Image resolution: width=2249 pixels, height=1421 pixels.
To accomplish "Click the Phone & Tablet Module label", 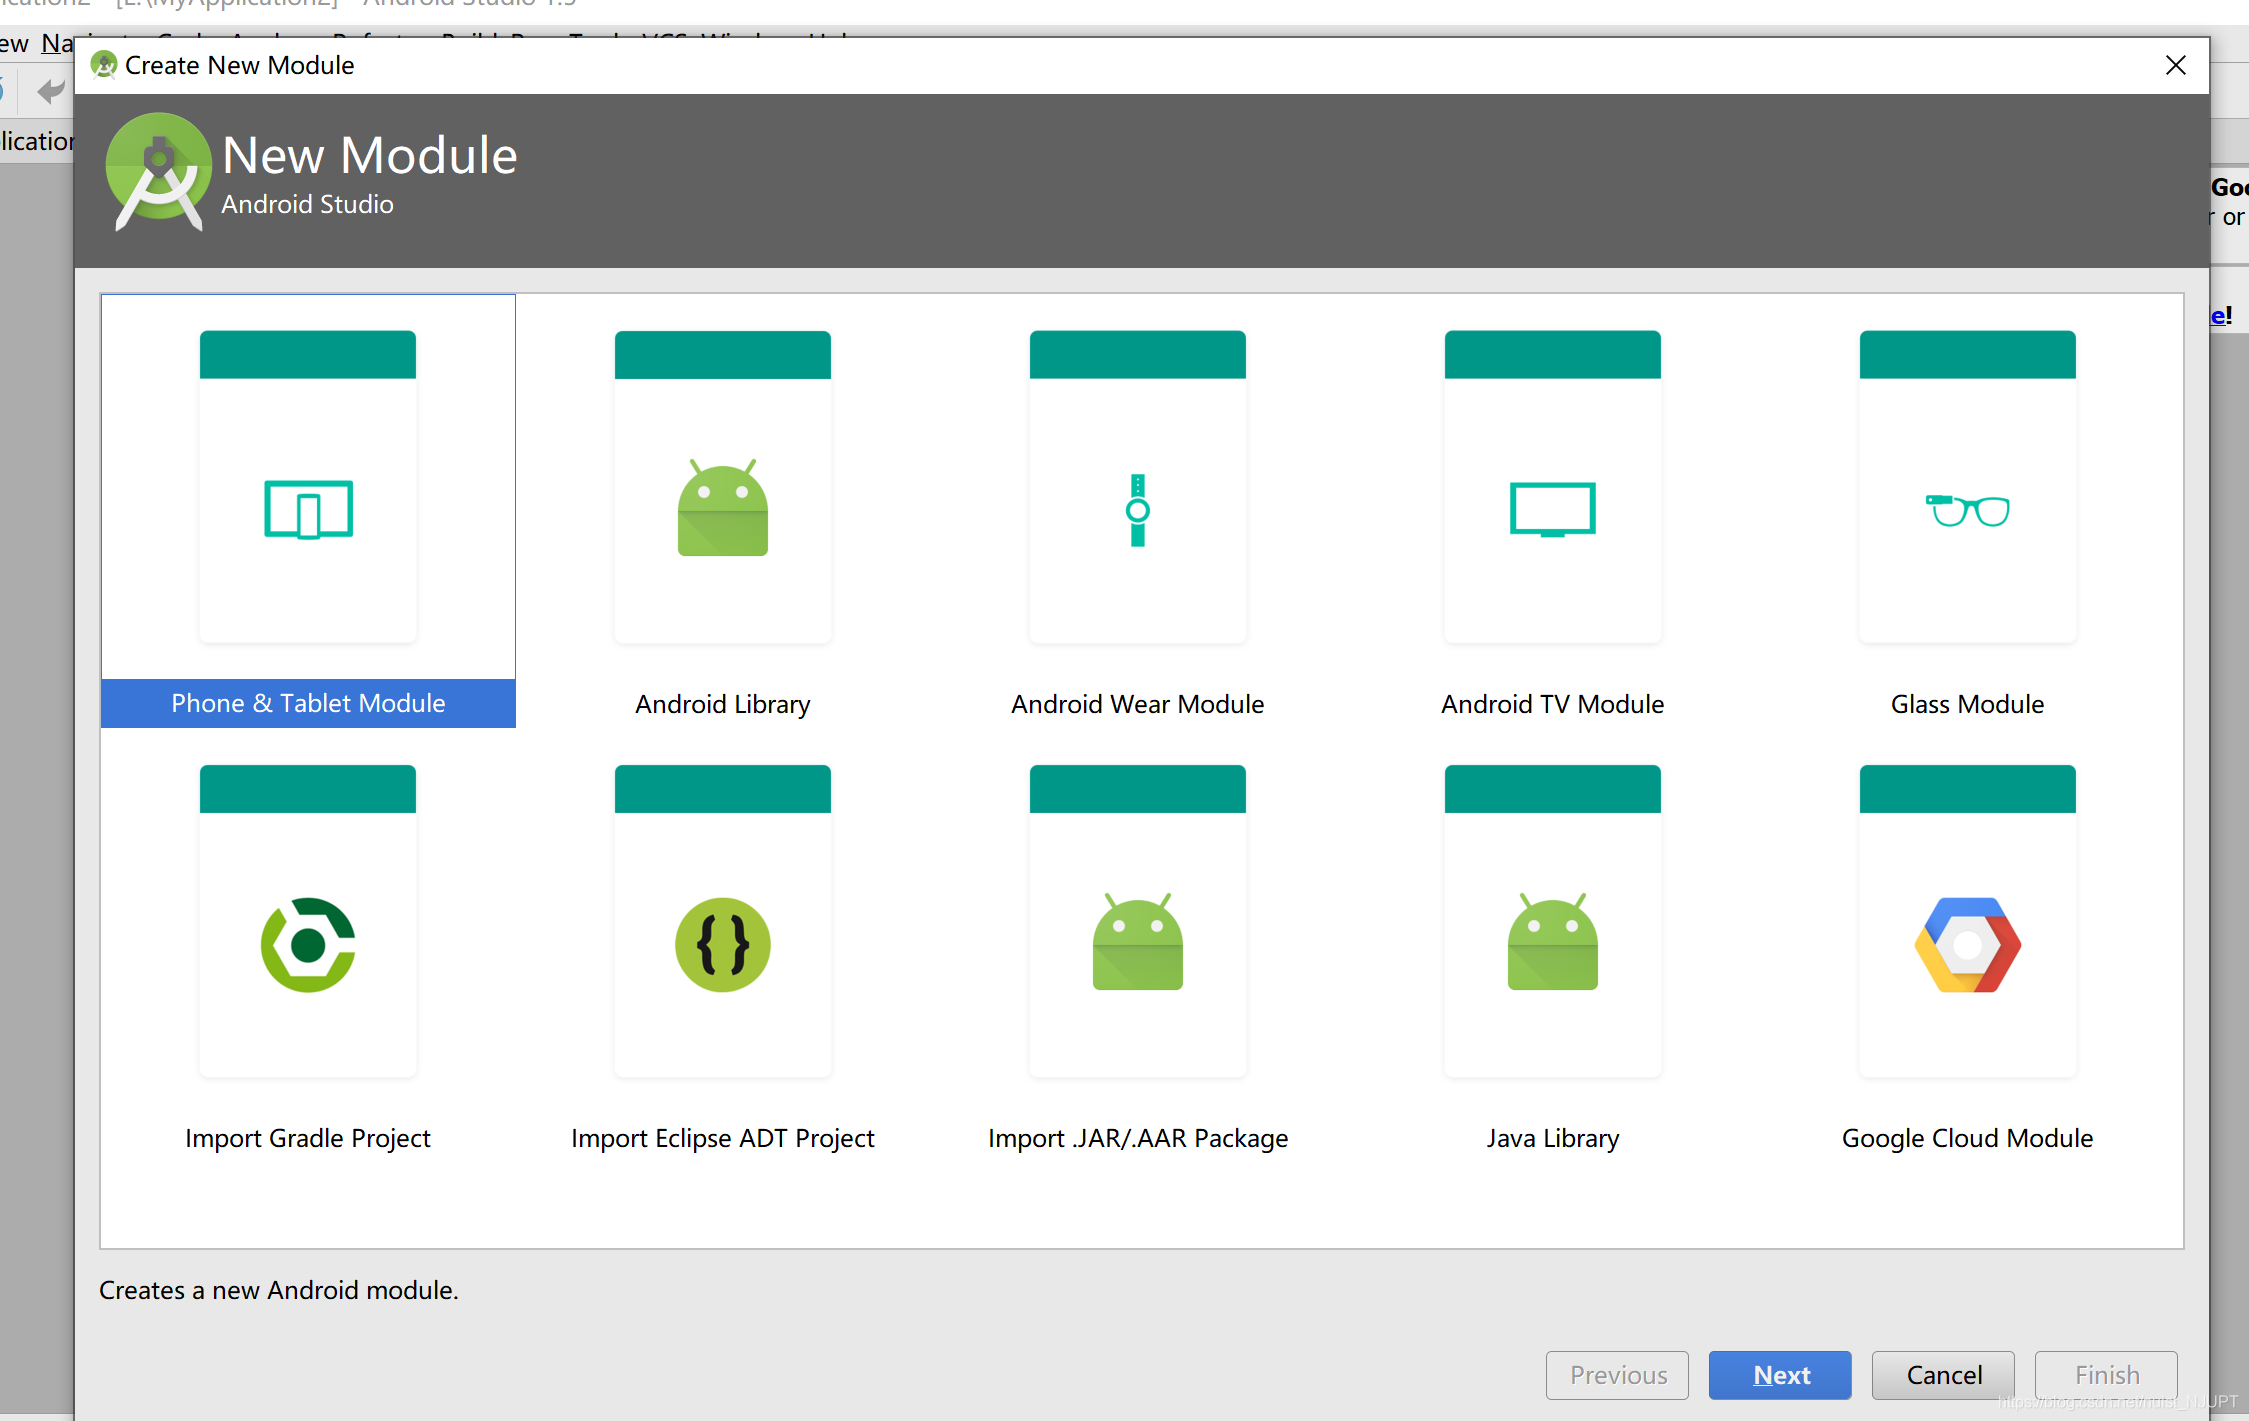I will click(x=308, y=703).
